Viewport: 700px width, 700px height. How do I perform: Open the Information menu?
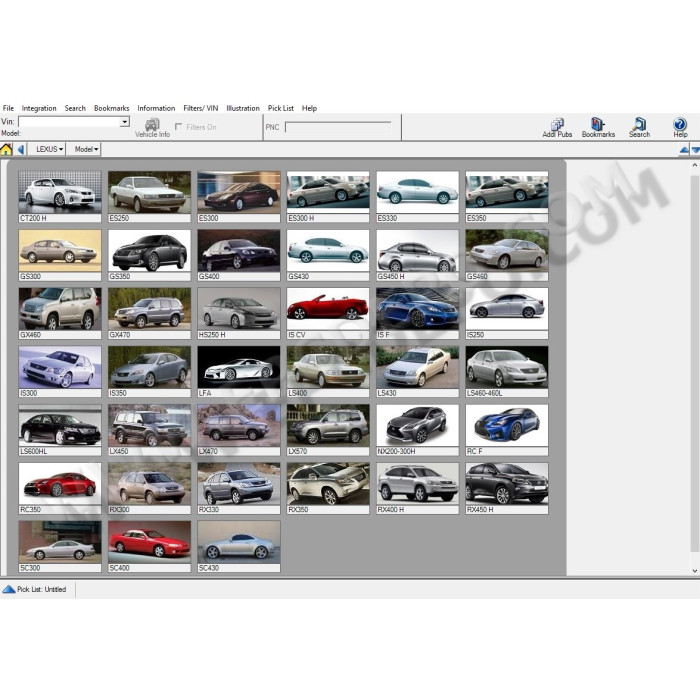[156, 108]
